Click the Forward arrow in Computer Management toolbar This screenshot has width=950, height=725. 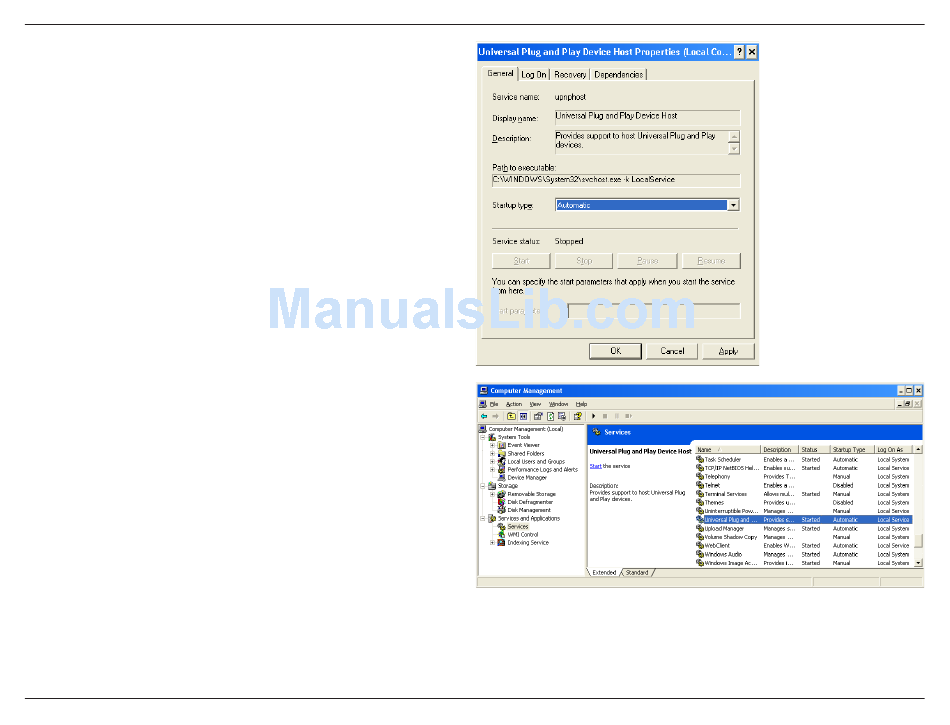496,416
